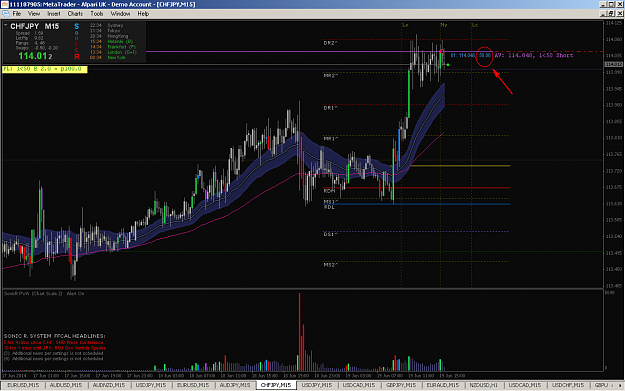Click the MS2 pivot level label
This screenshot has height=391, width=625.
tap(330, 265)
